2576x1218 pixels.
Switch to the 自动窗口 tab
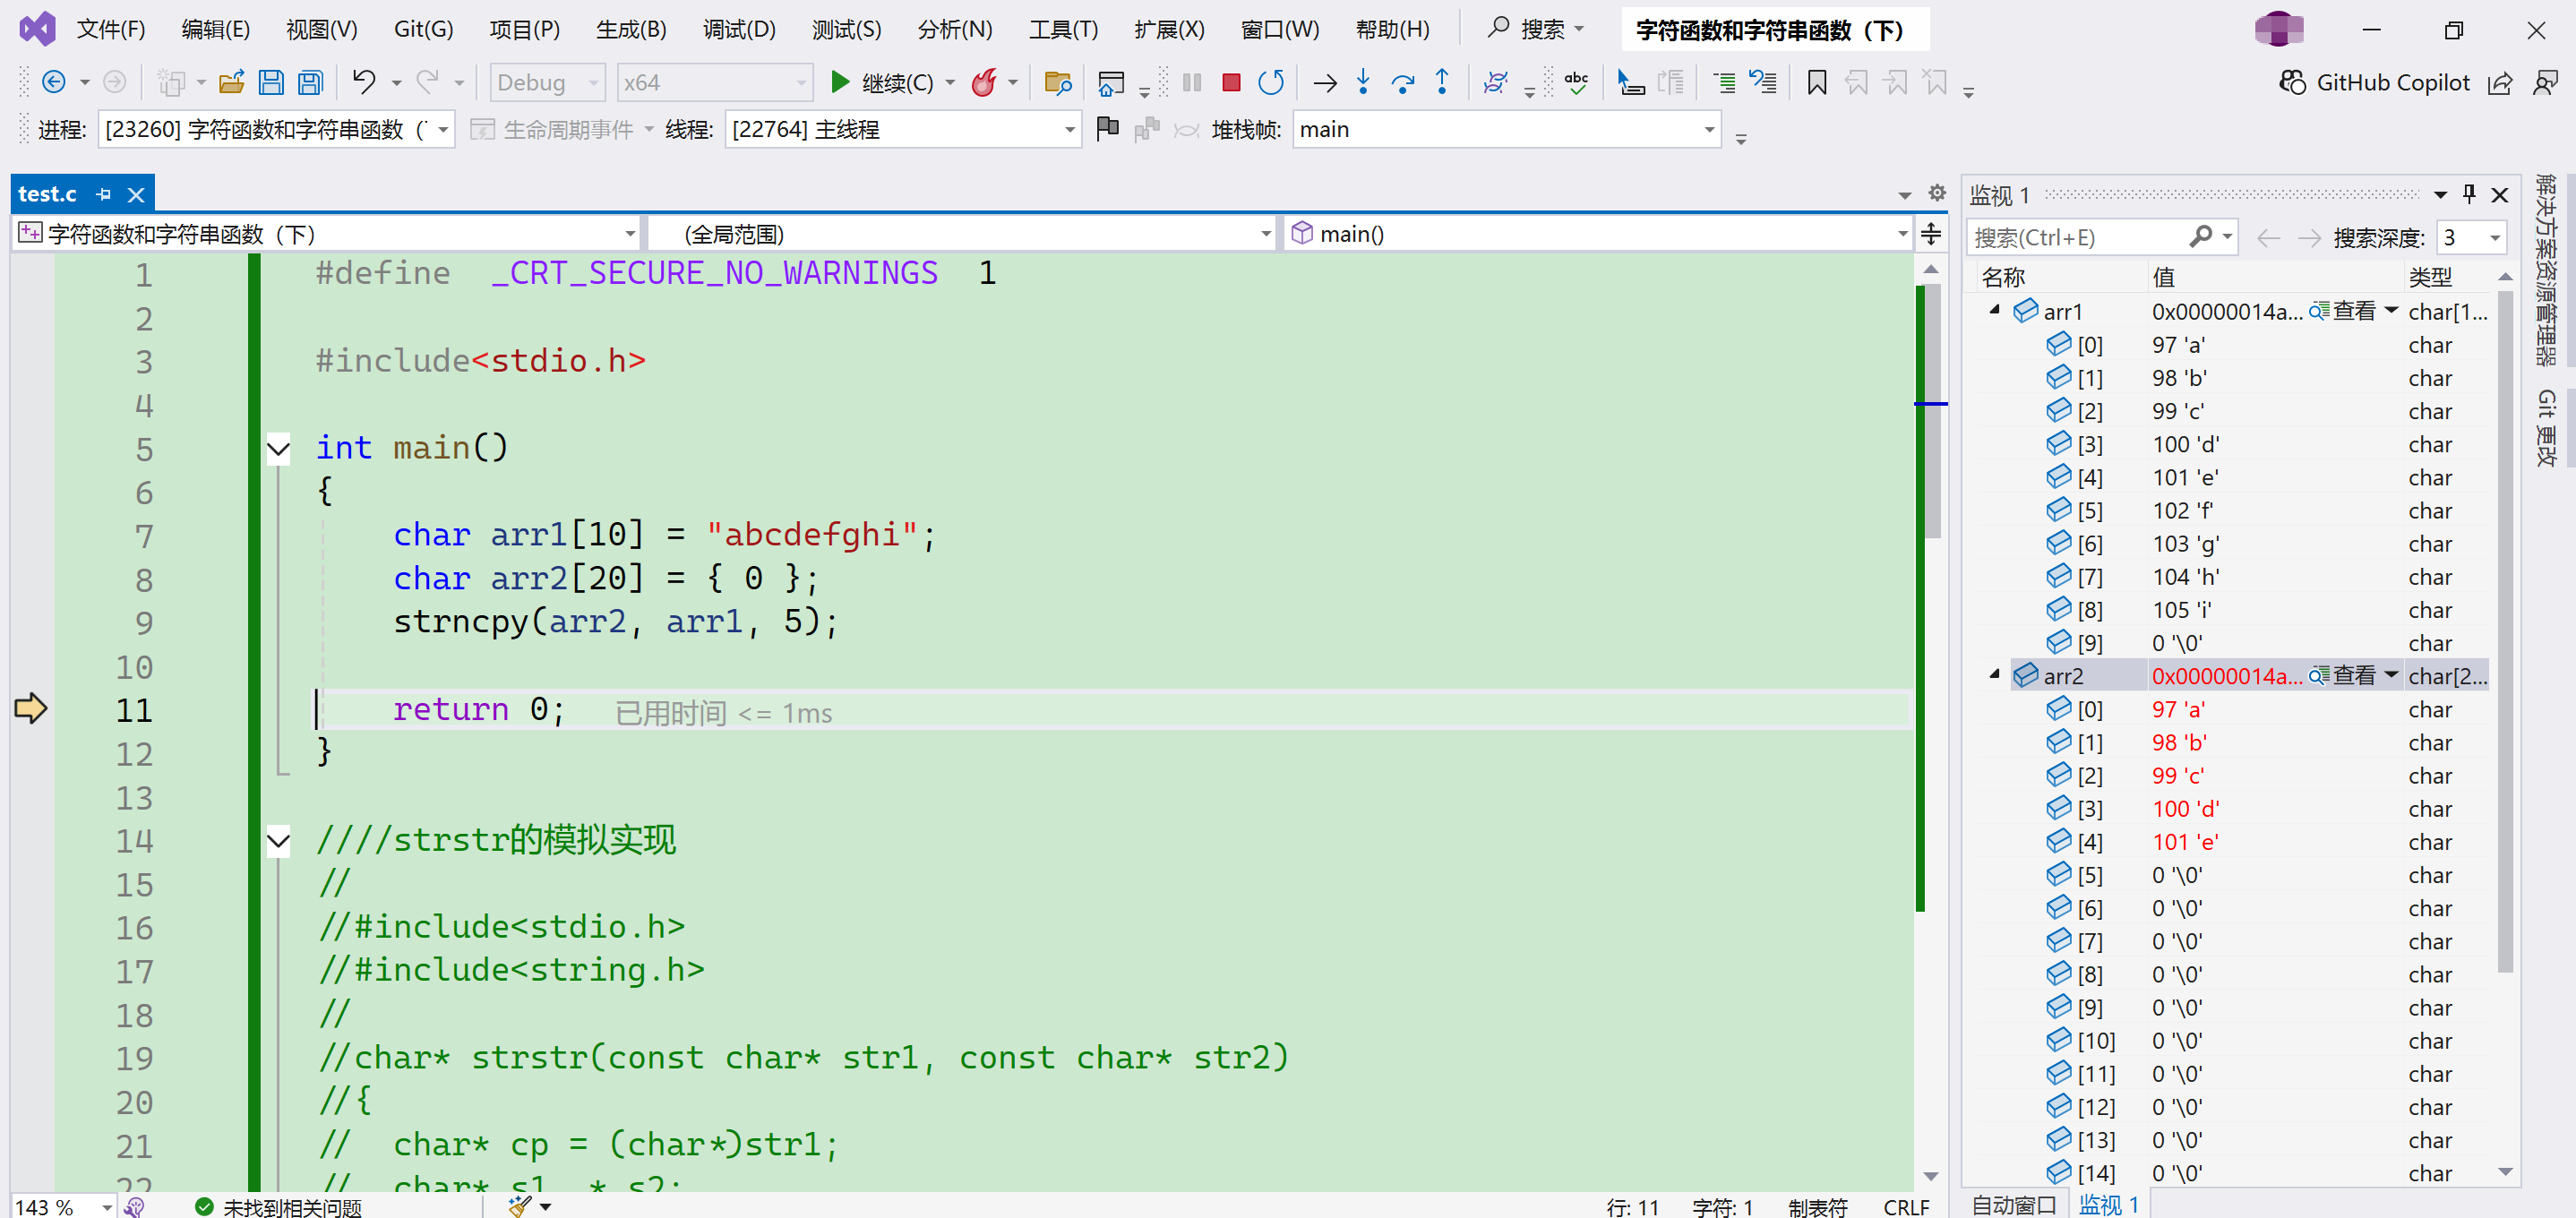[x=2012, y=1204]
